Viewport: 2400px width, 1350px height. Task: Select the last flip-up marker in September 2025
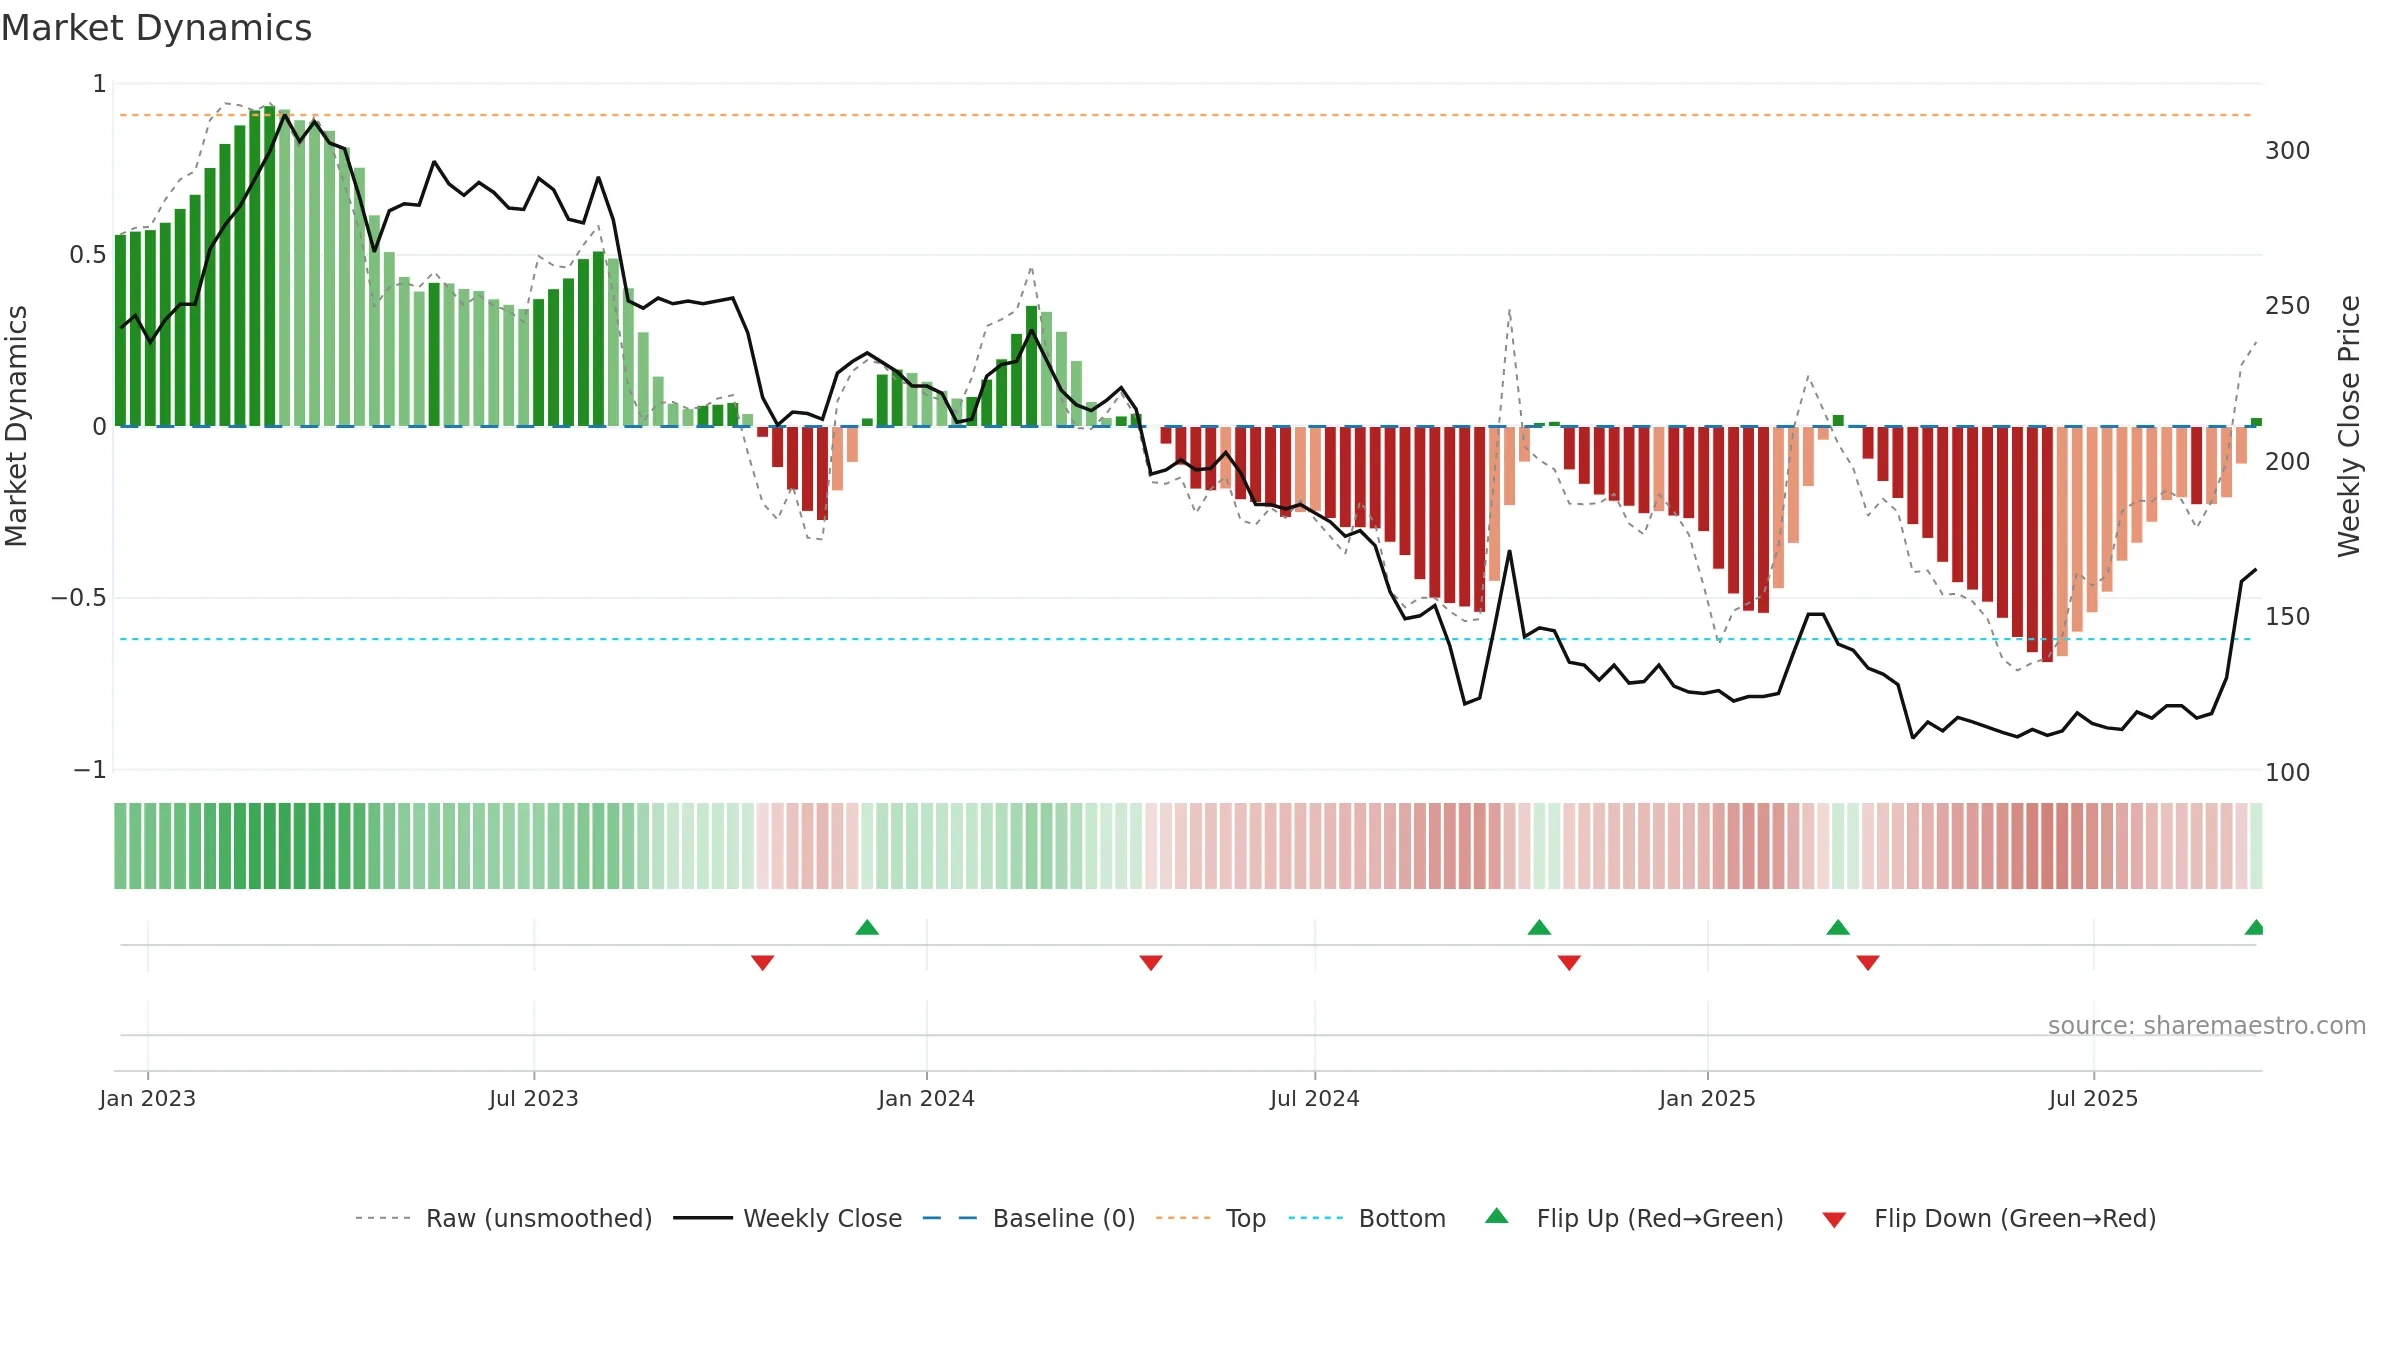pyautogui.click(x=2254, y=927)
